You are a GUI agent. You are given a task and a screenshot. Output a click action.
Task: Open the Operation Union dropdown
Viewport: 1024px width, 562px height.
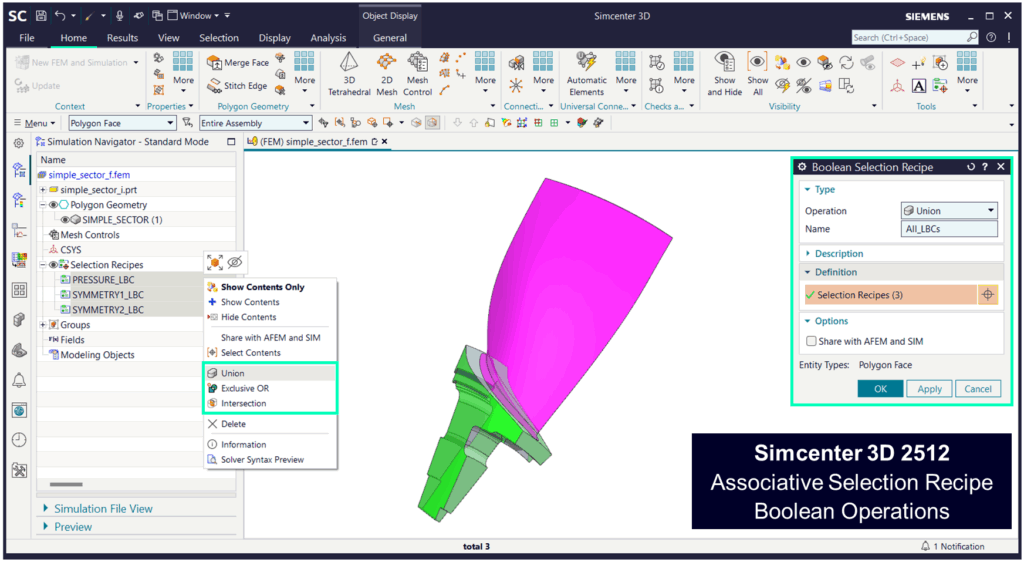pos(949,211)
